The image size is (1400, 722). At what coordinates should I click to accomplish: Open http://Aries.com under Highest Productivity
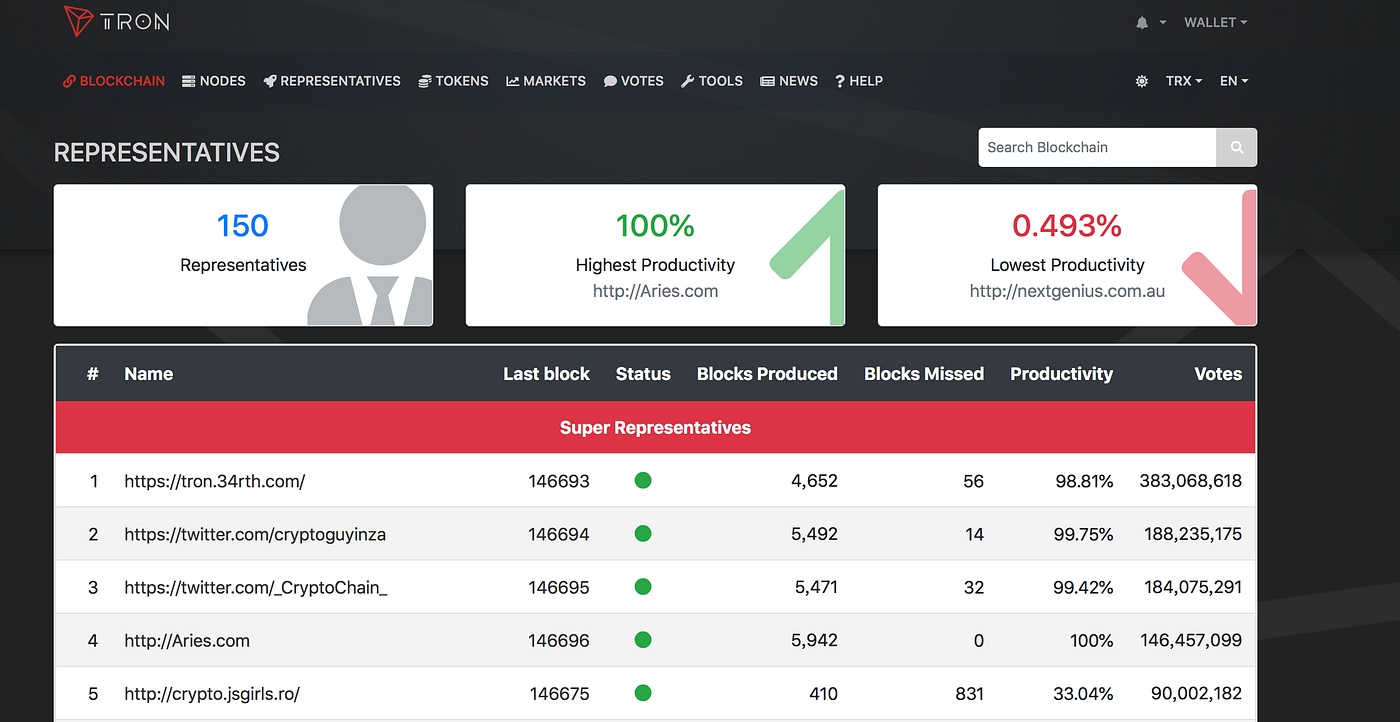point(655,292)
